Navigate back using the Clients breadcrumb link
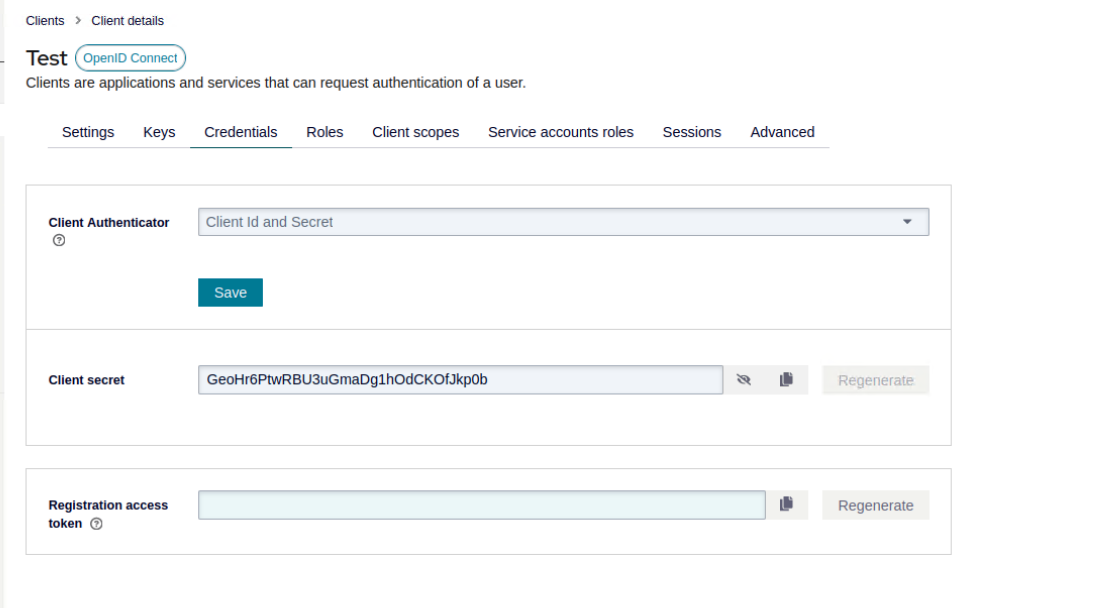This screenshot has height=608, width=1110. (x=45, y=19)
